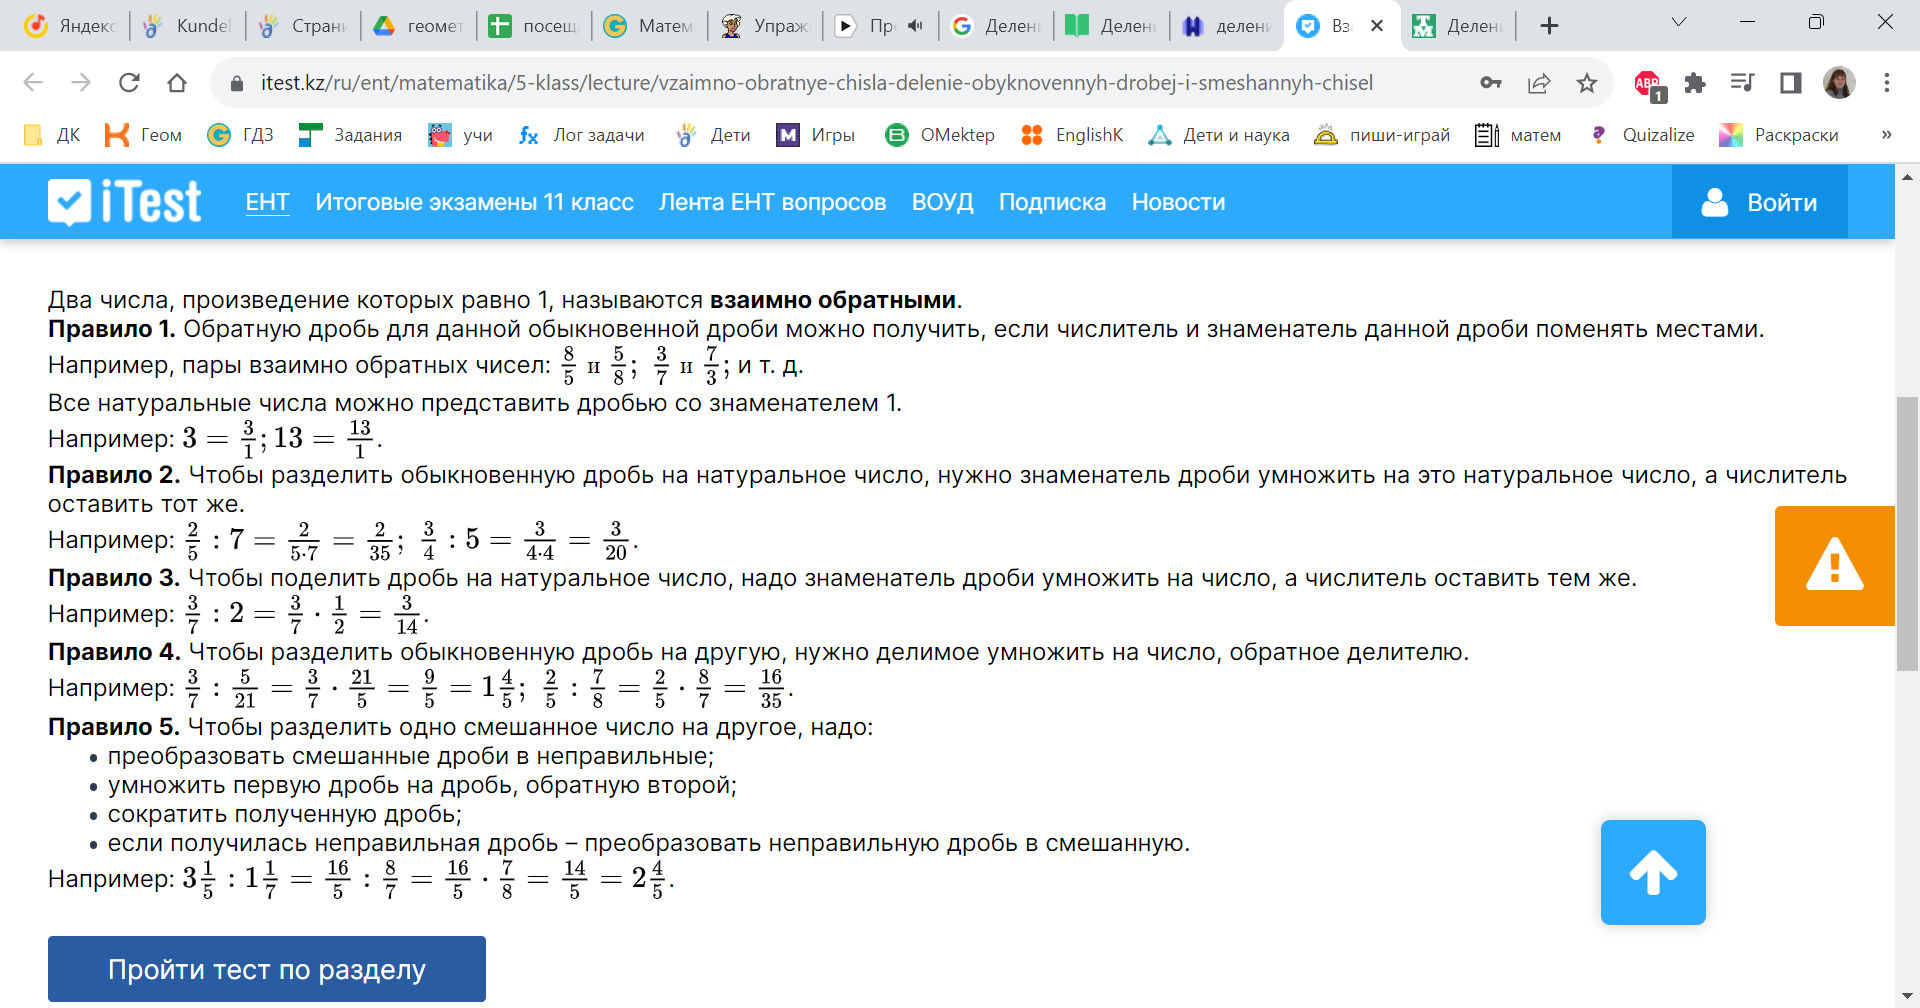
Task: Open the матем bookmark
Action: click(x=1518, y=135)
